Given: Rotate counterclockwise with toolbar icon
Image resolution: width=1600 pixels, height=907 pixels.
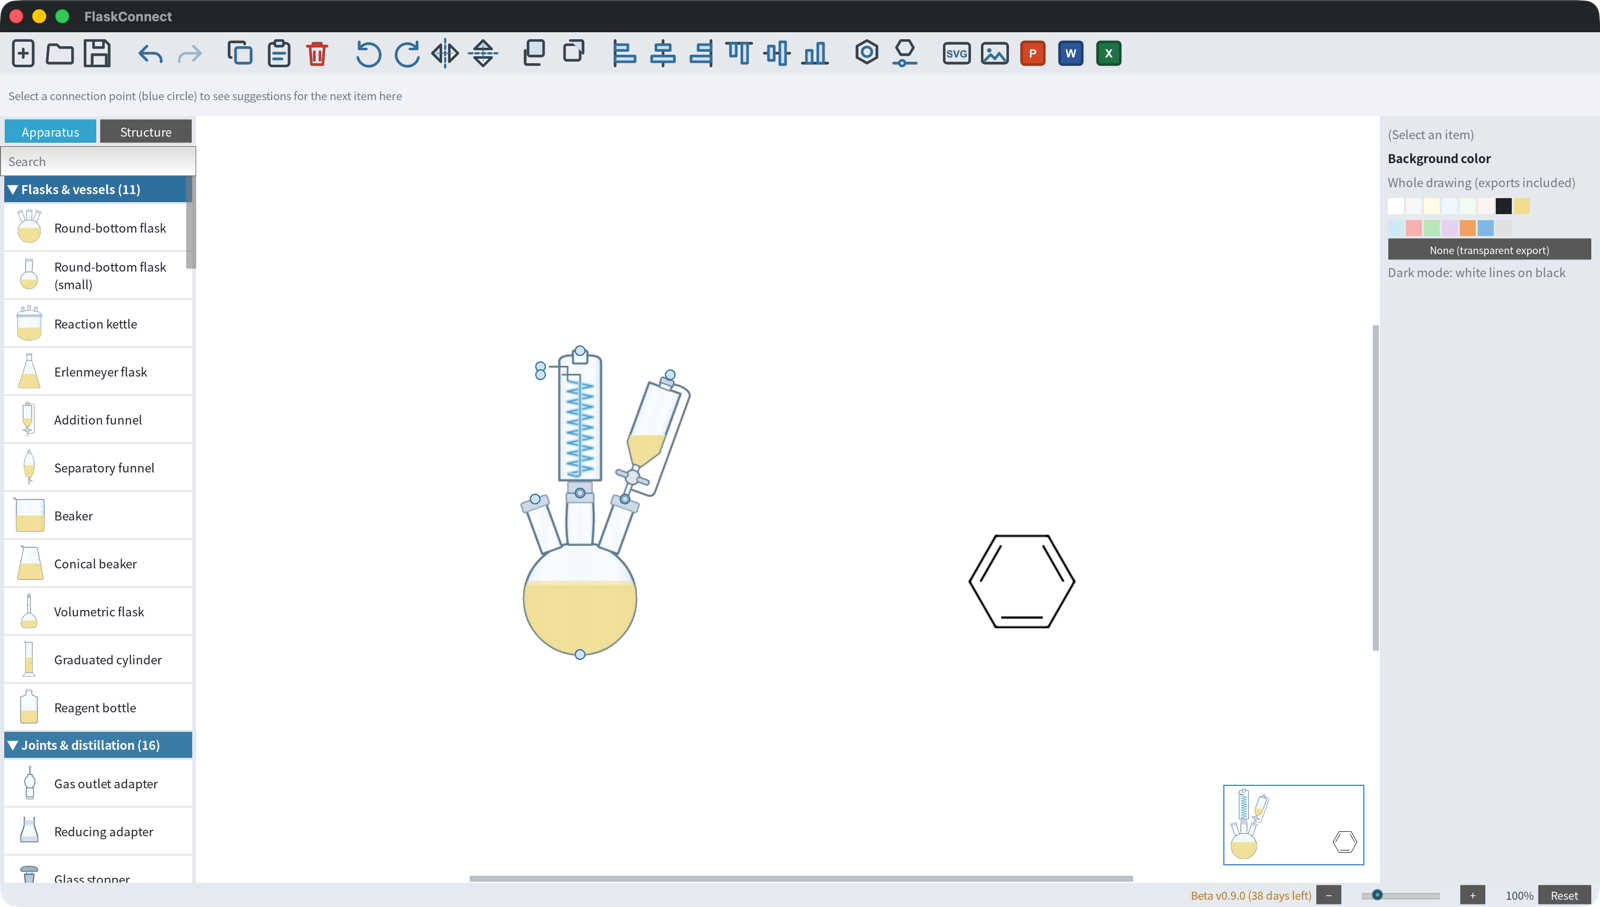Looking at the screenshot, I should pos(368,53).
